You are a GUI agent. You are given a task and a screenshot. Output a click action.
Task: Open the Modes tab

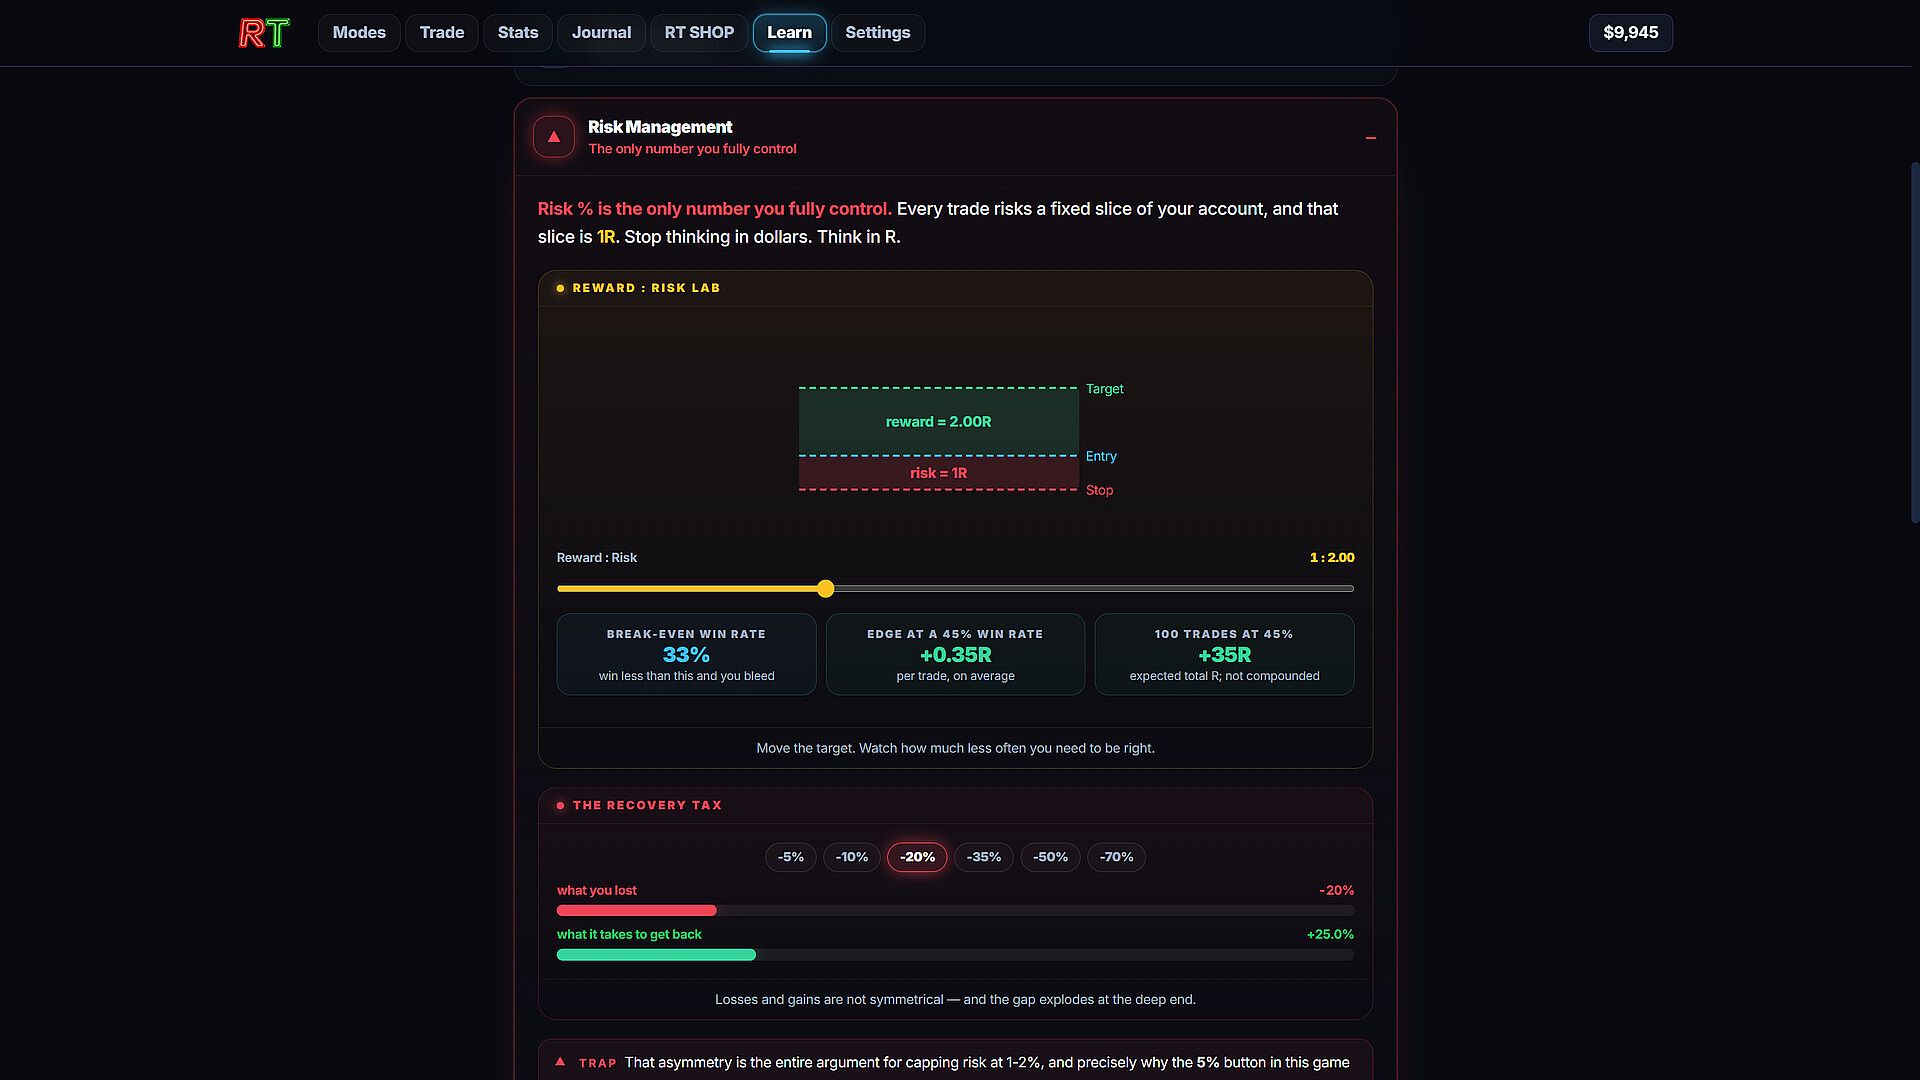(359, 33)
